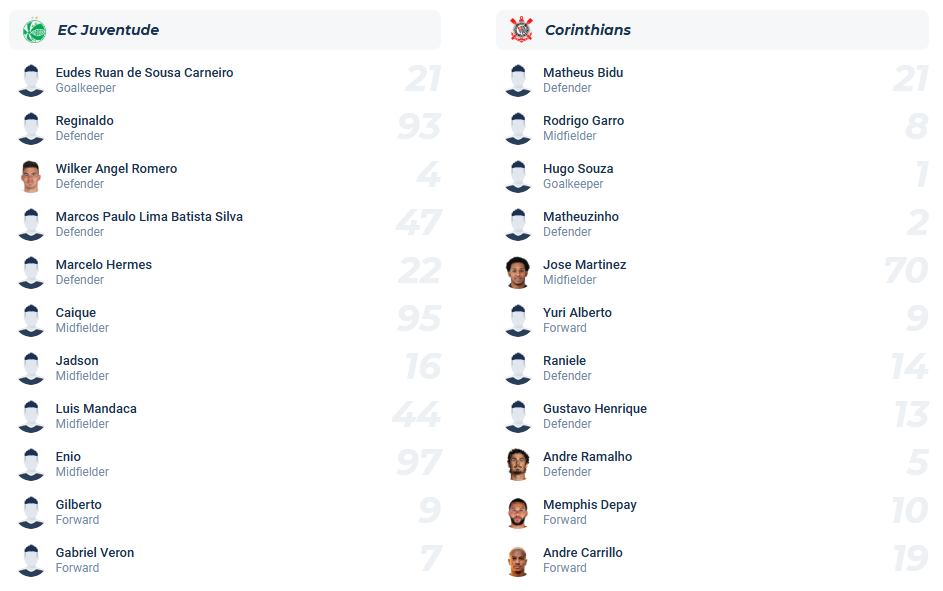
Task: Open the Corinthians team header panel
Action: pyautogui.click(x=712, y=30)
